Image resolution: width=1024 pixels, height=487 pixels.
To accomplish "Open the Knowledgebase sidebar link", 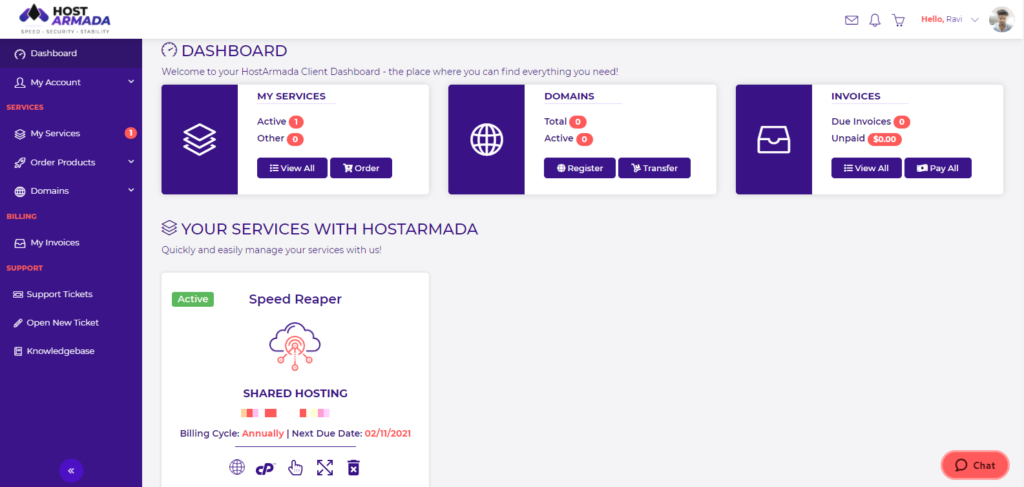I will click(71, 351).
